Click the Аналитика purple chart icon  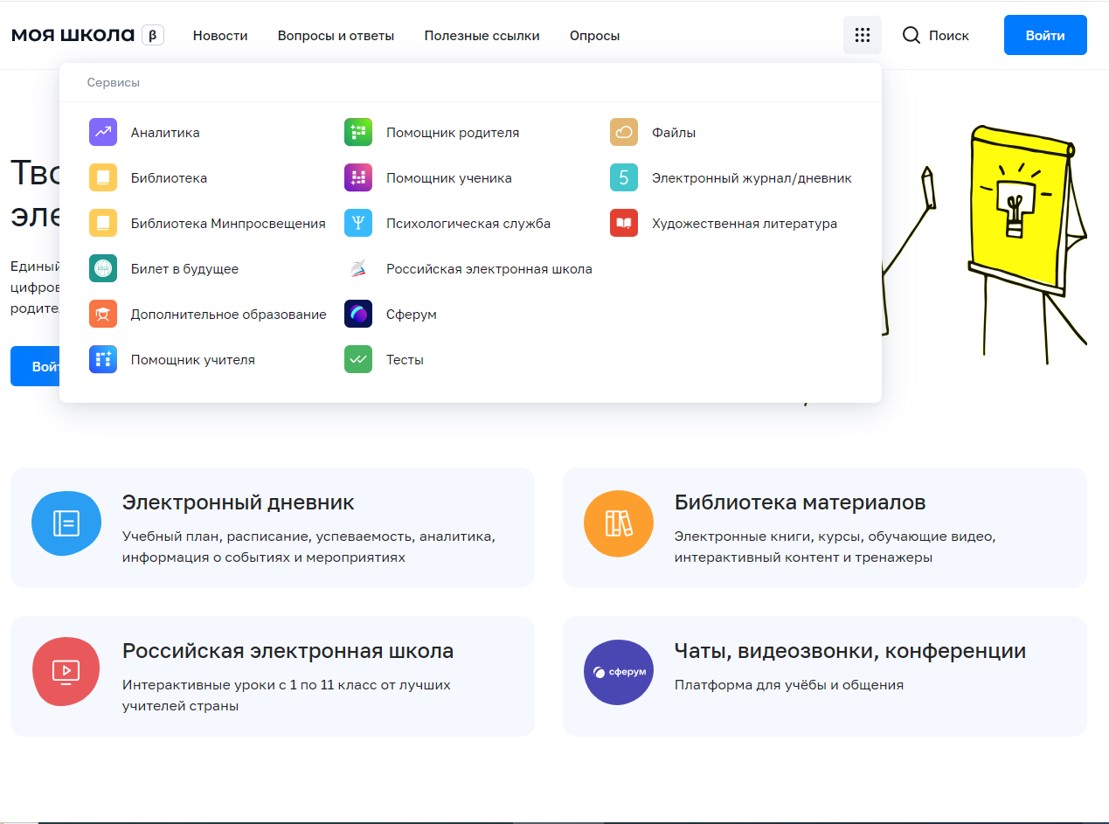coord(103,132)
